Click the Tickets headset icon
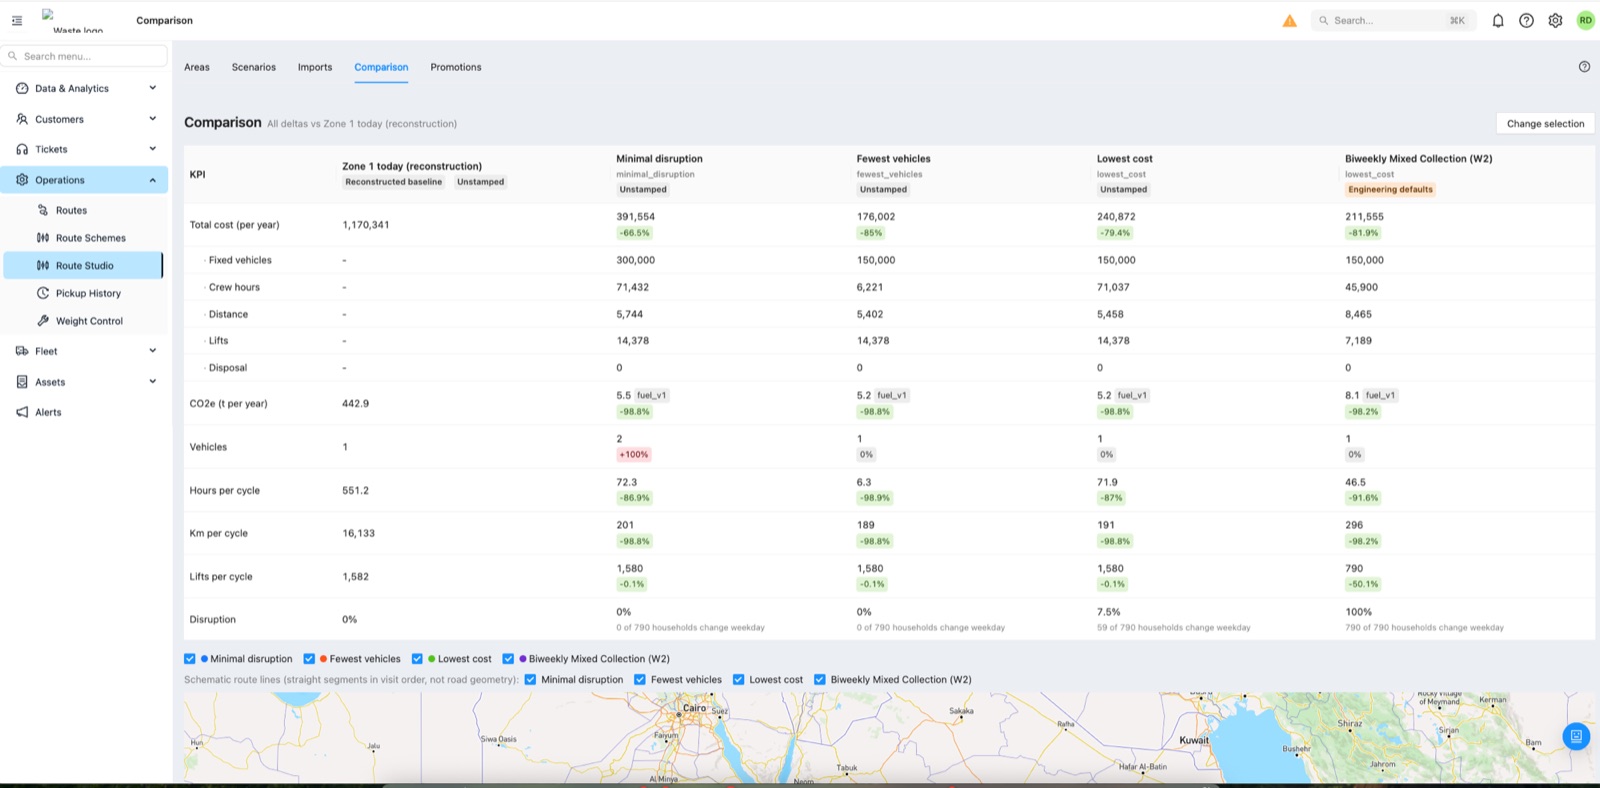The width and height of the screenshot is (1600, 788). coord(22,149)
